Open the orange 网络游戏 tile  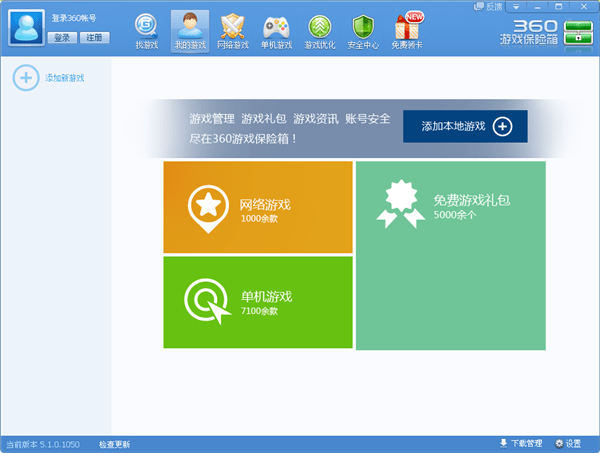[x=258, y=207]
